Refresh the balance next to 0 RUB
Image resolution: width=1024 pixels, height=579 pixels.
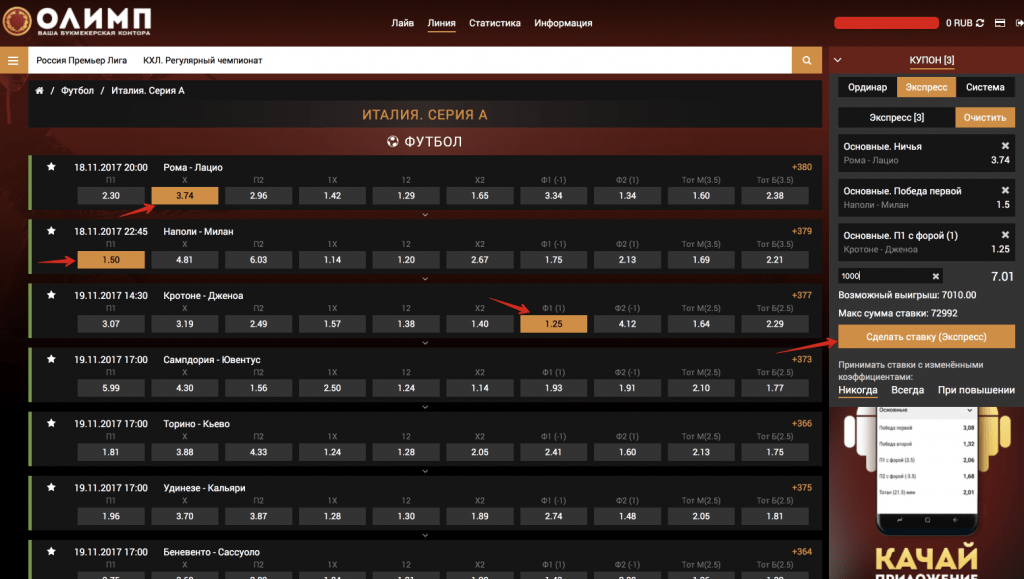981,23
